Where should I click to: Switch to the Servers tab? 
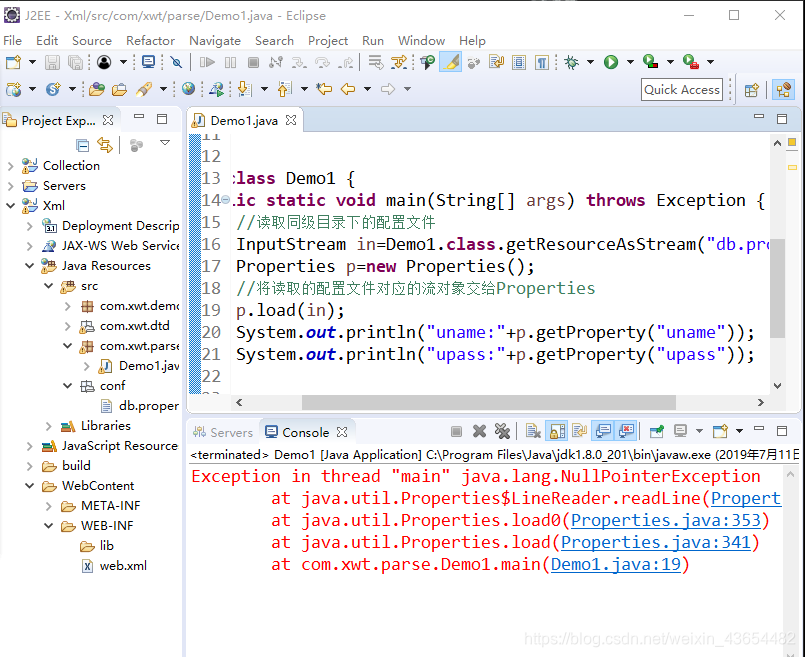tap(223, 433)
